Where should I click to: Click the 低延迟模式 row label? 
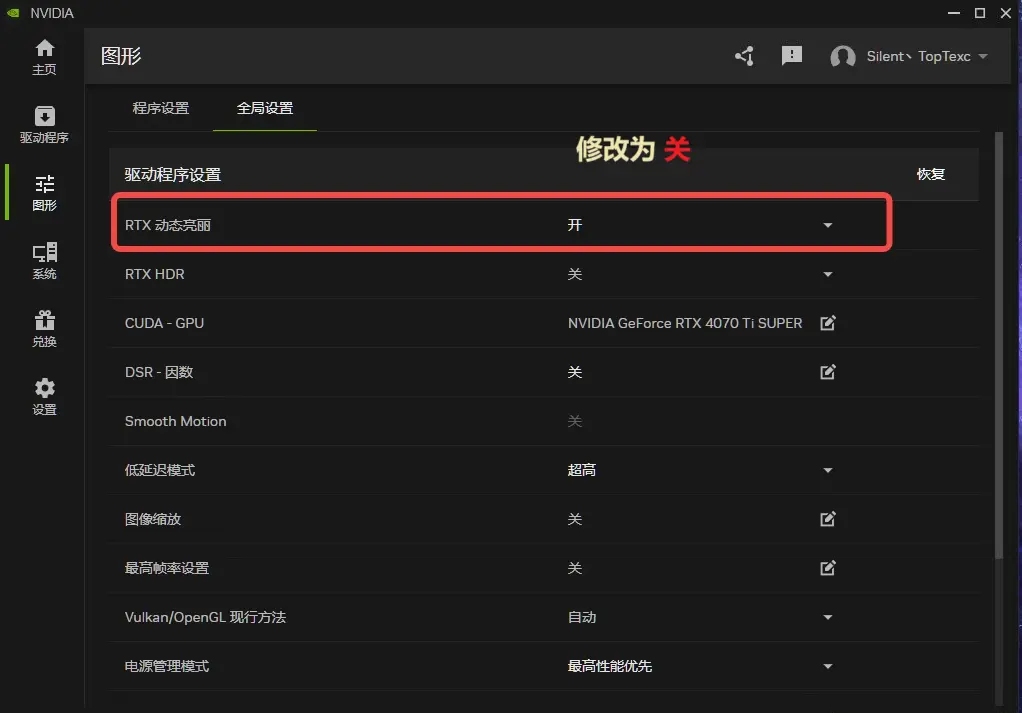(x=160, y=470)
